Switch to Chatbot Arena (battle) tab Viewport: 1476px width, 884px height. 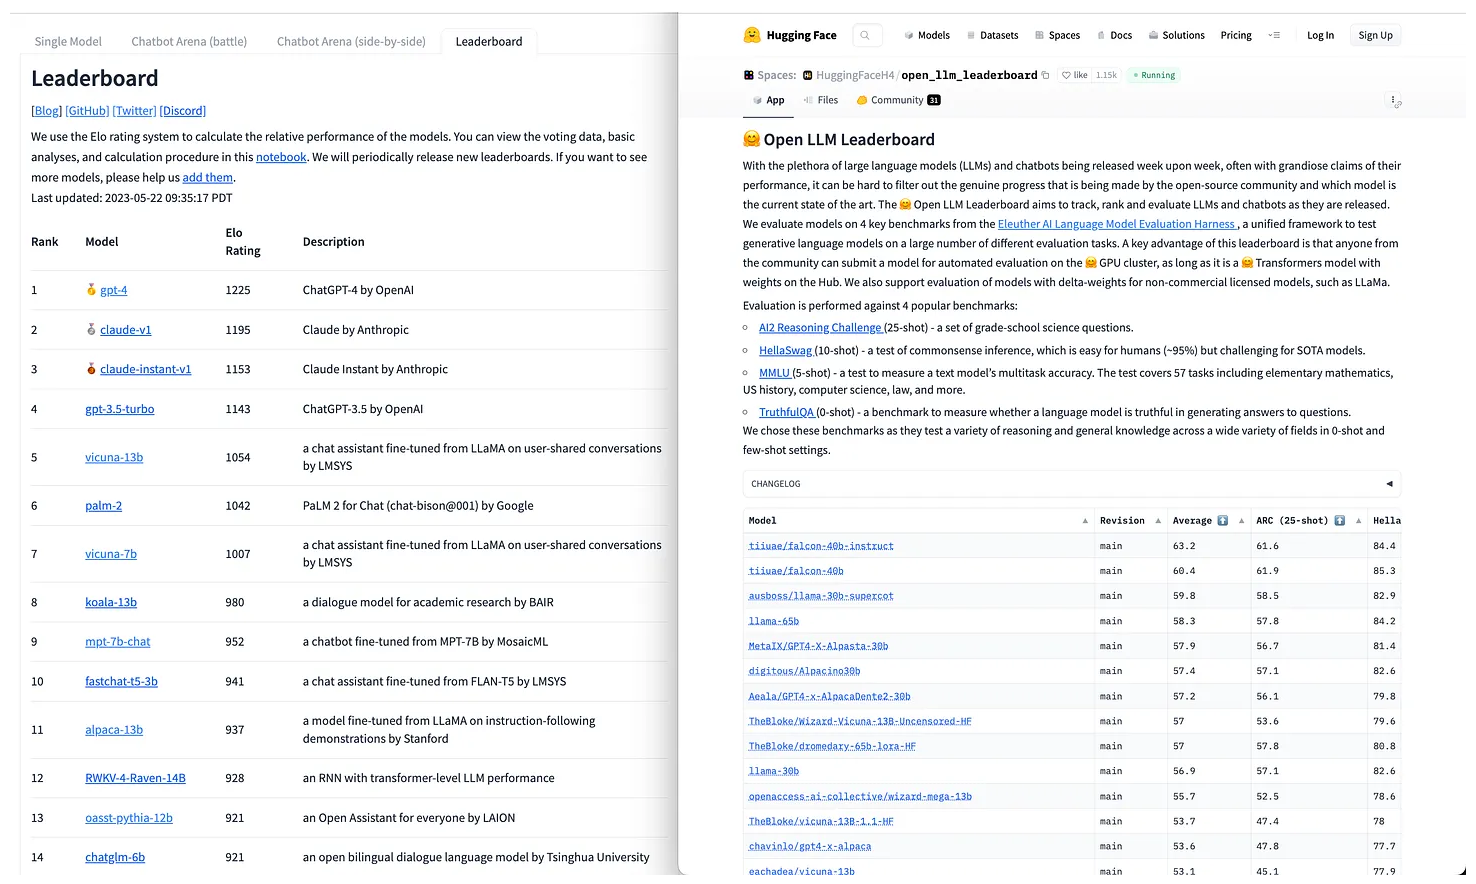pos(189,42)
